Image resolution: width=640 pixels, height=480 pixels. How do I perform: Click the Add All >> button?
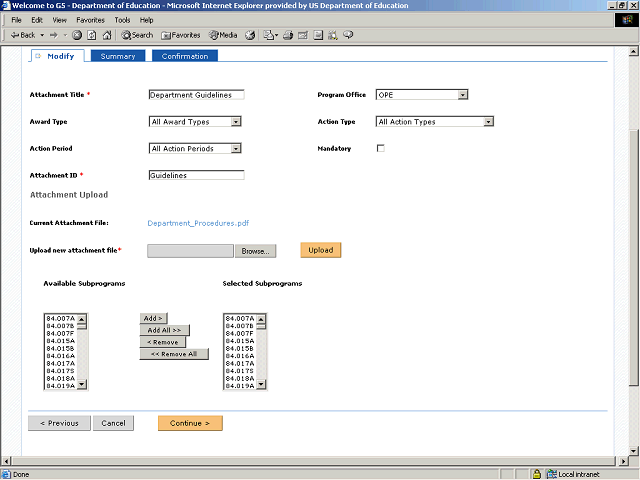coord(164,330)
